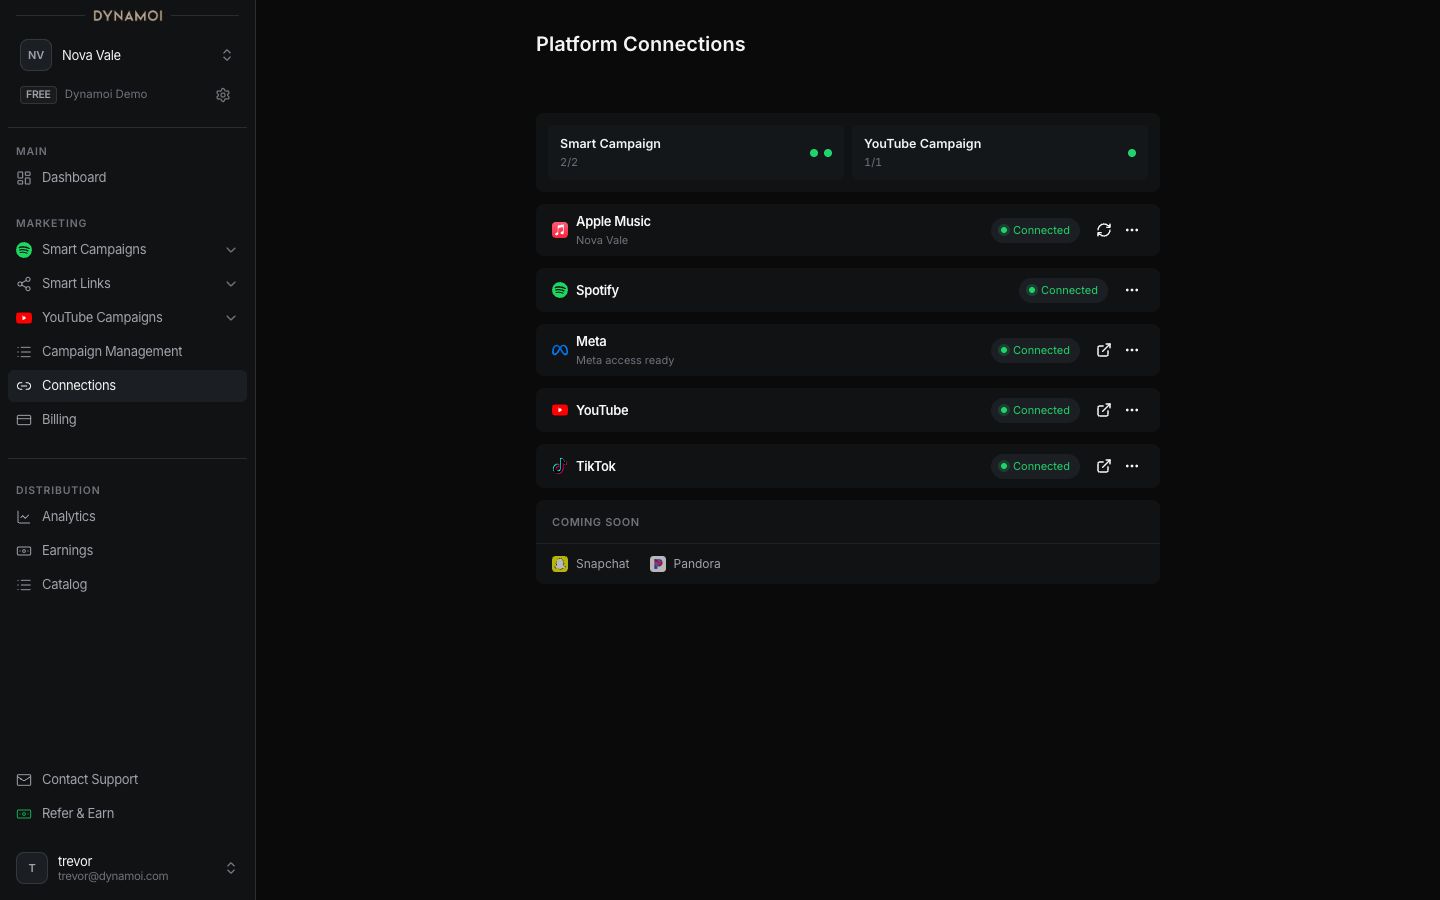Click Spotify Connected status badge
This screenshot has height=900, width=1440.
pos(1063,290)
